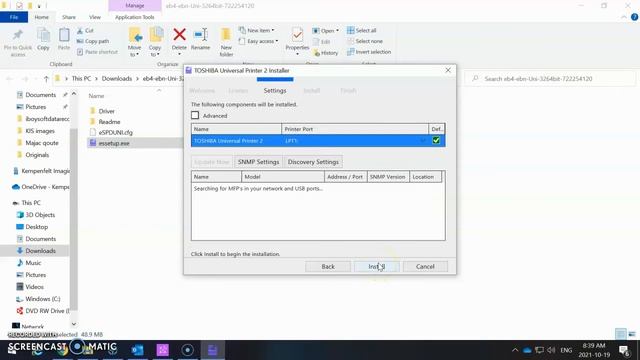Choose Paste shortcut in ribbon

97,52
